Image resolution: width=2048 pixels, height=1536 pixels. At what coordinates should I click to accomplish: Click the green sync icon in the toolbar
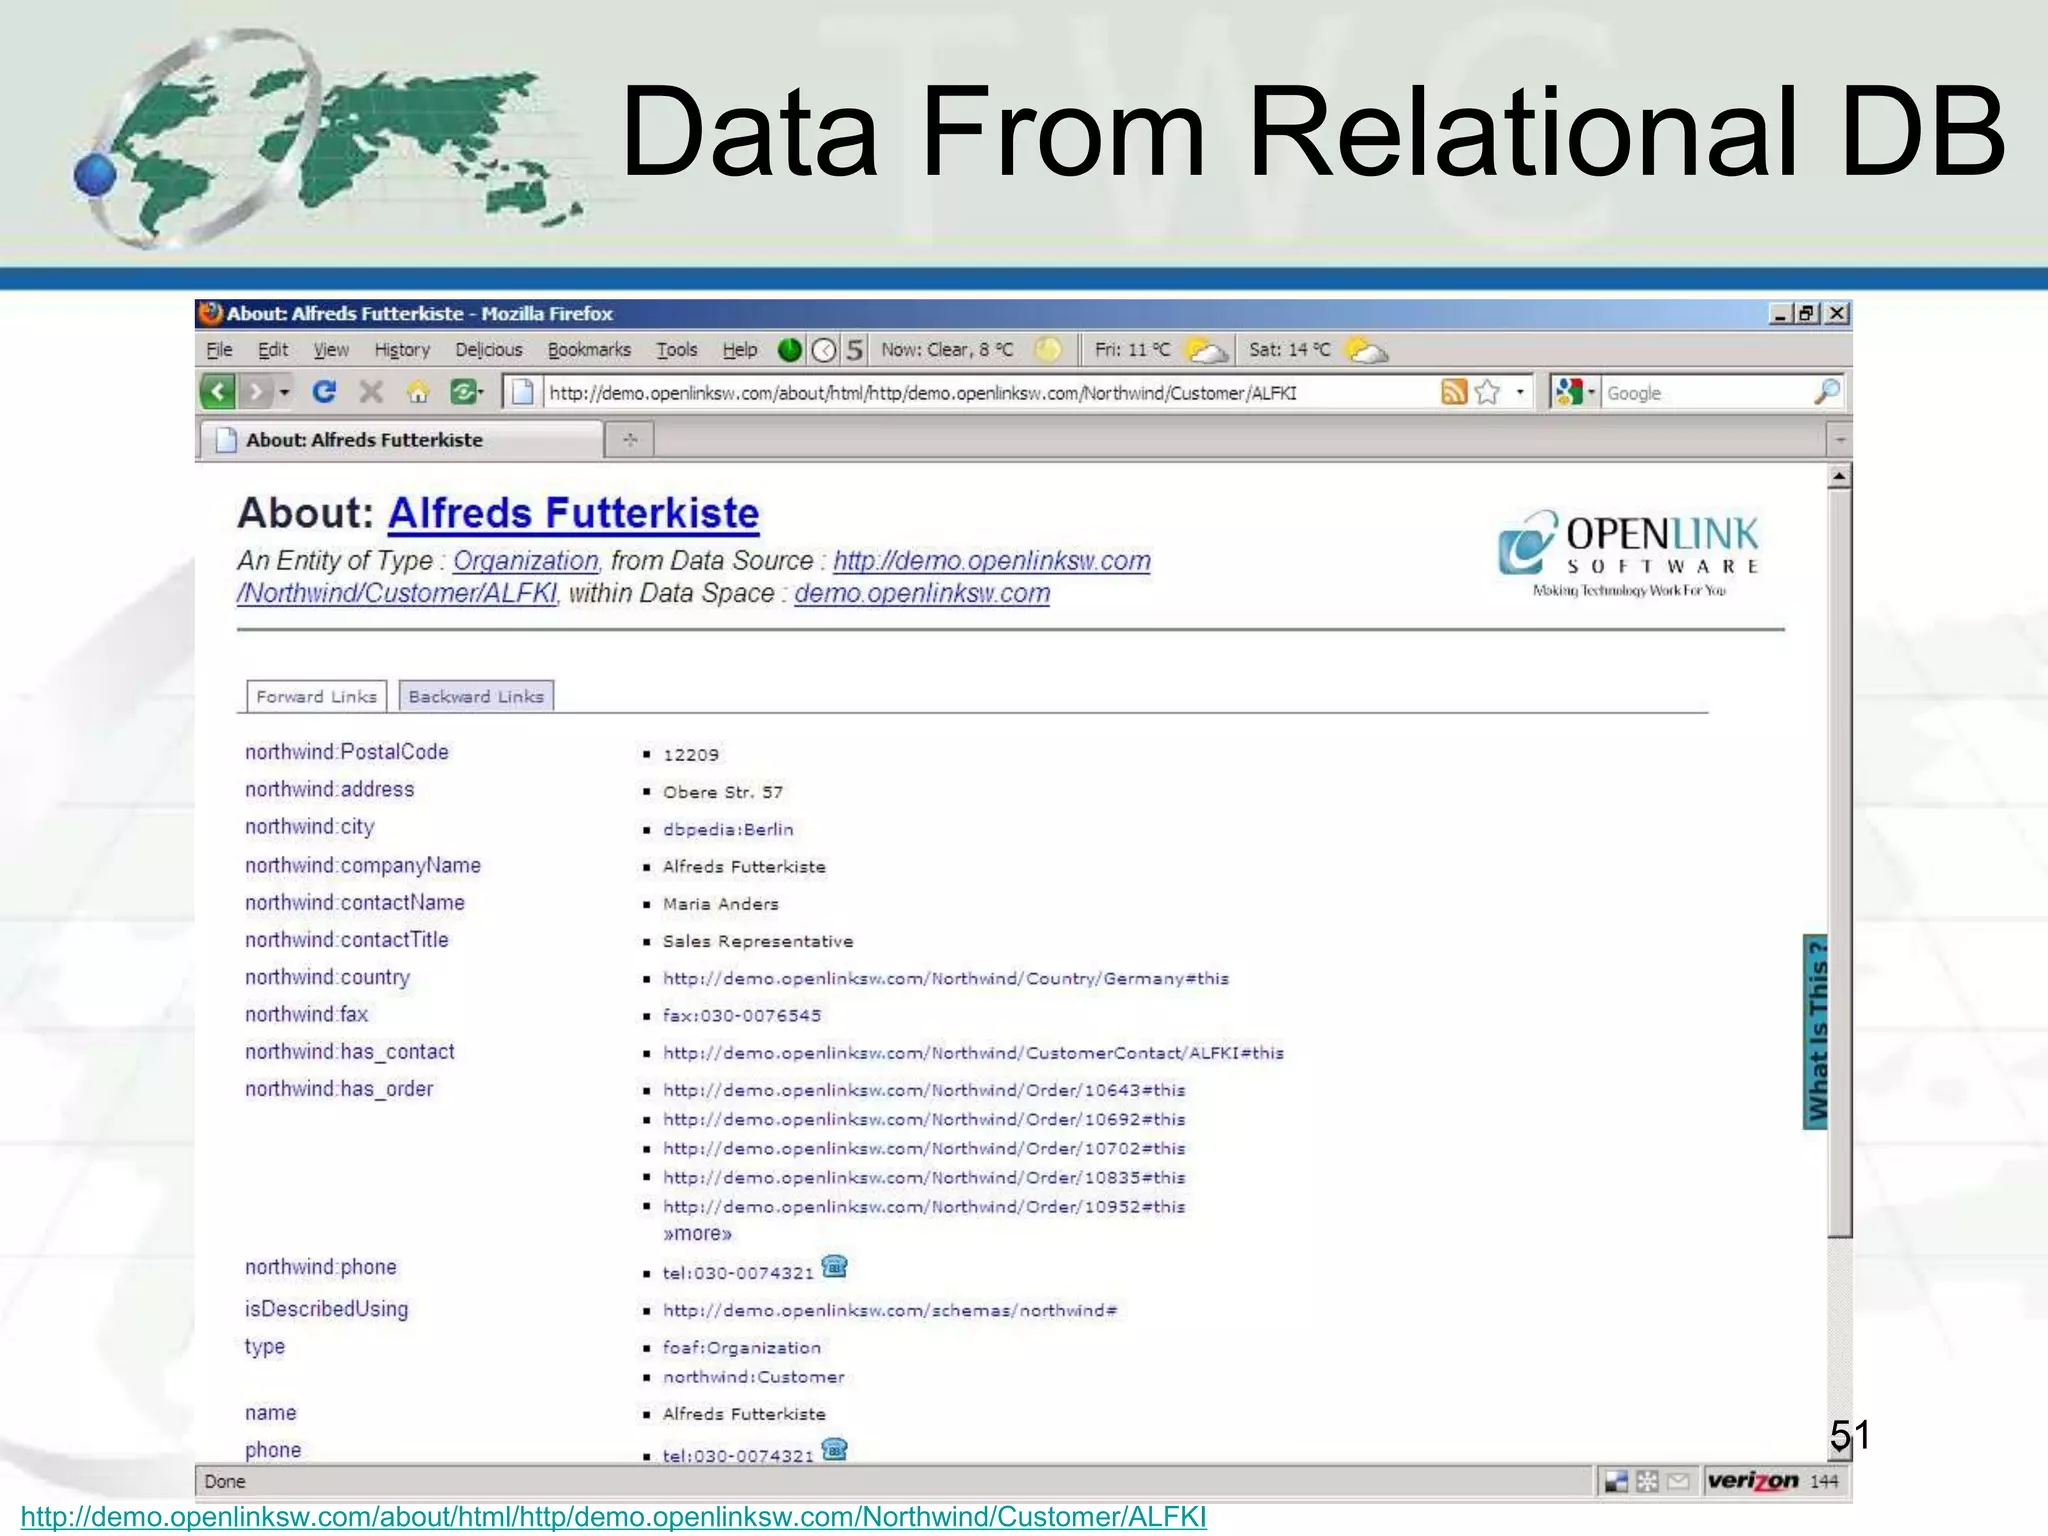[x=463, y=392]
